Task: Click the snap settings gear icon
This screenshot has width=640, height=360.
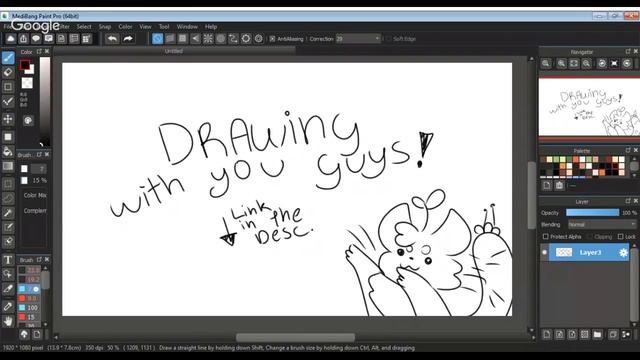Action: tap(259, 39)
